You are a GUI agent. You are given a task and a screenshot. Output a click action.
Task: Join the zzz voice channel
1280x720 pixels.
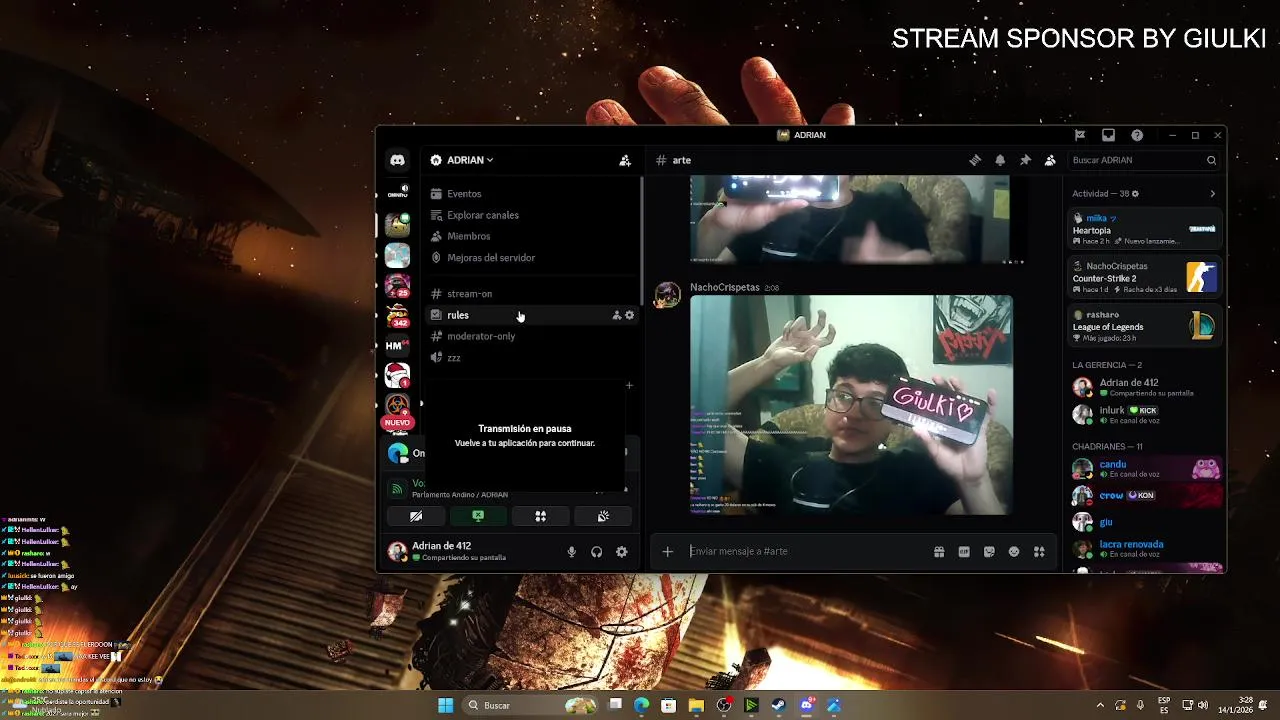pyautogui.click(x=532, y=357)
